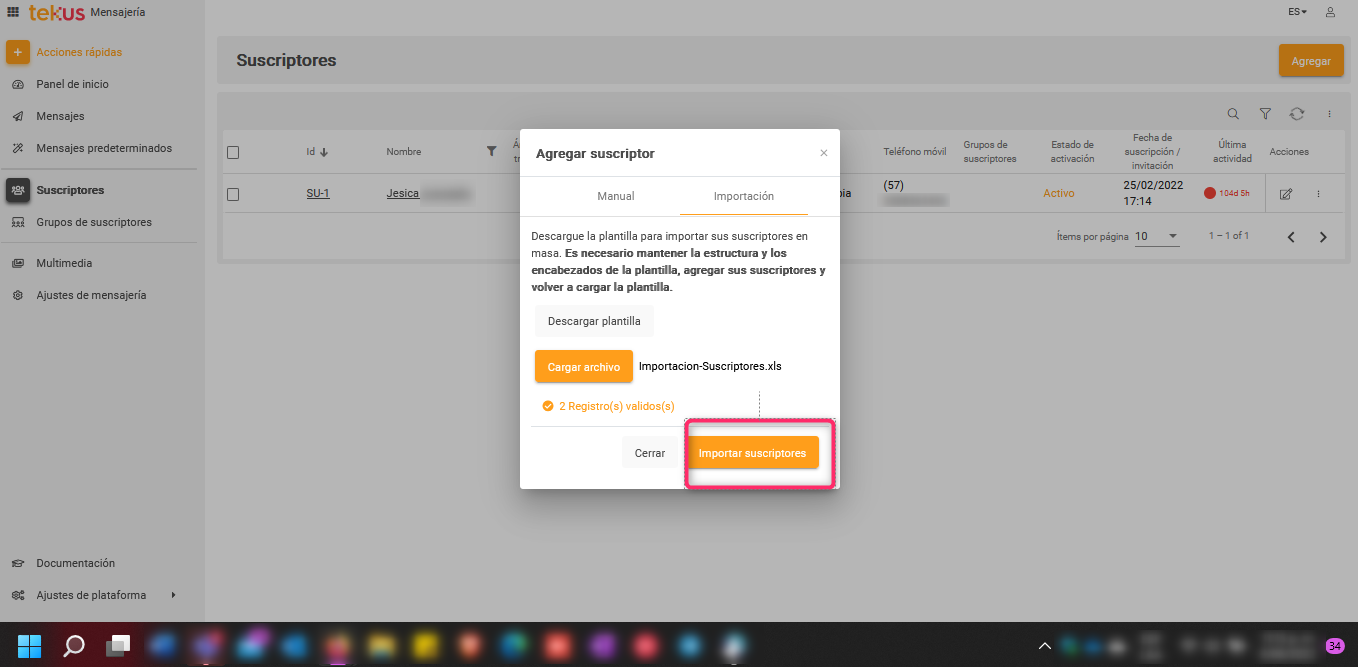This screenshot has width=1358, height=667.
Task: Go to the next page arrow
Action: coord(1323,237)
